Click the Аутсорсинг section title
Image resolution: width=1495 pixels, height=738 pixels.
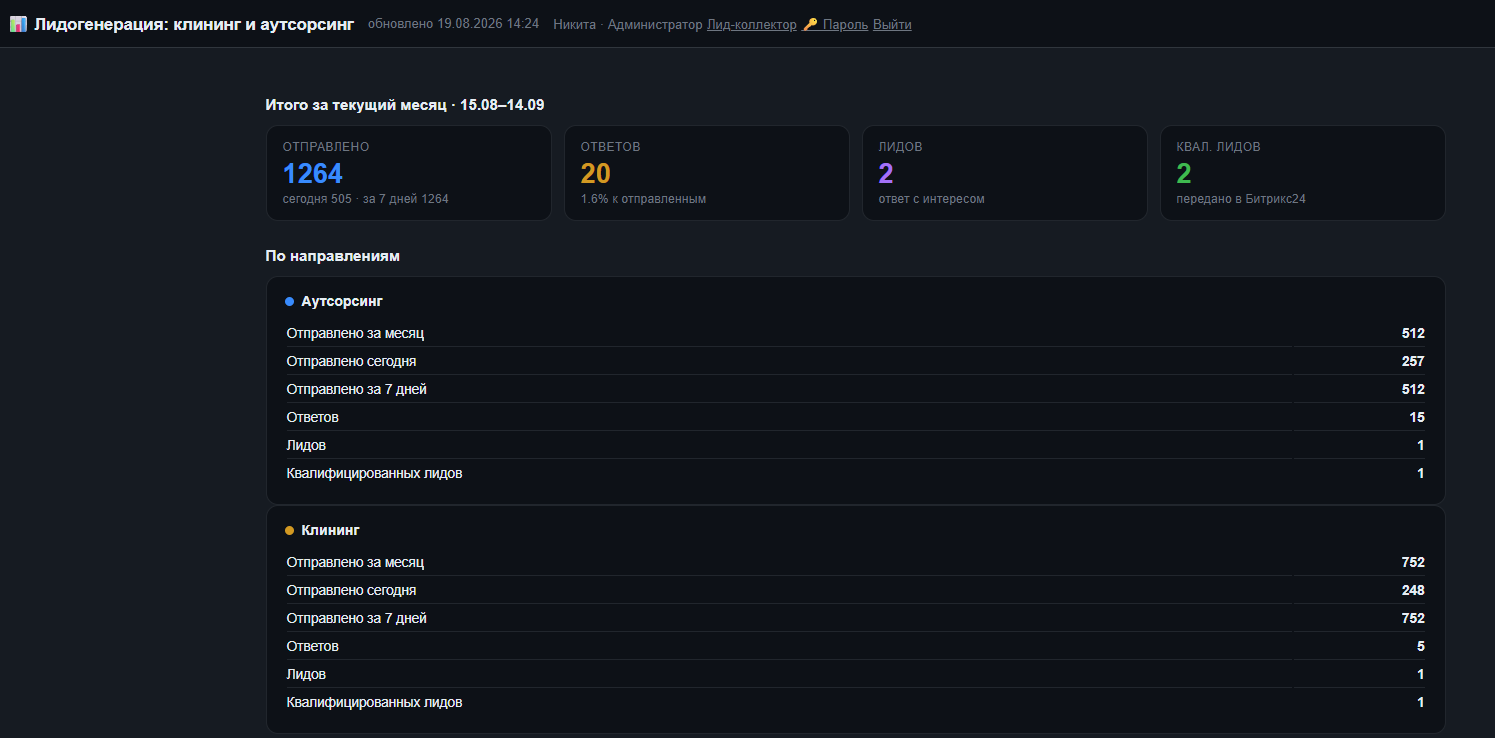coord(342,301)
